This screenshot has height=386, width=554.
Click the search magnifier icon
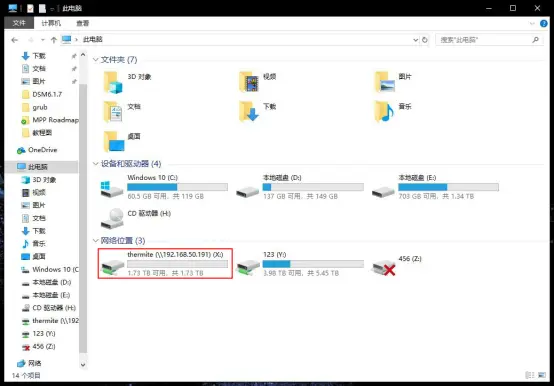(536, 40)
